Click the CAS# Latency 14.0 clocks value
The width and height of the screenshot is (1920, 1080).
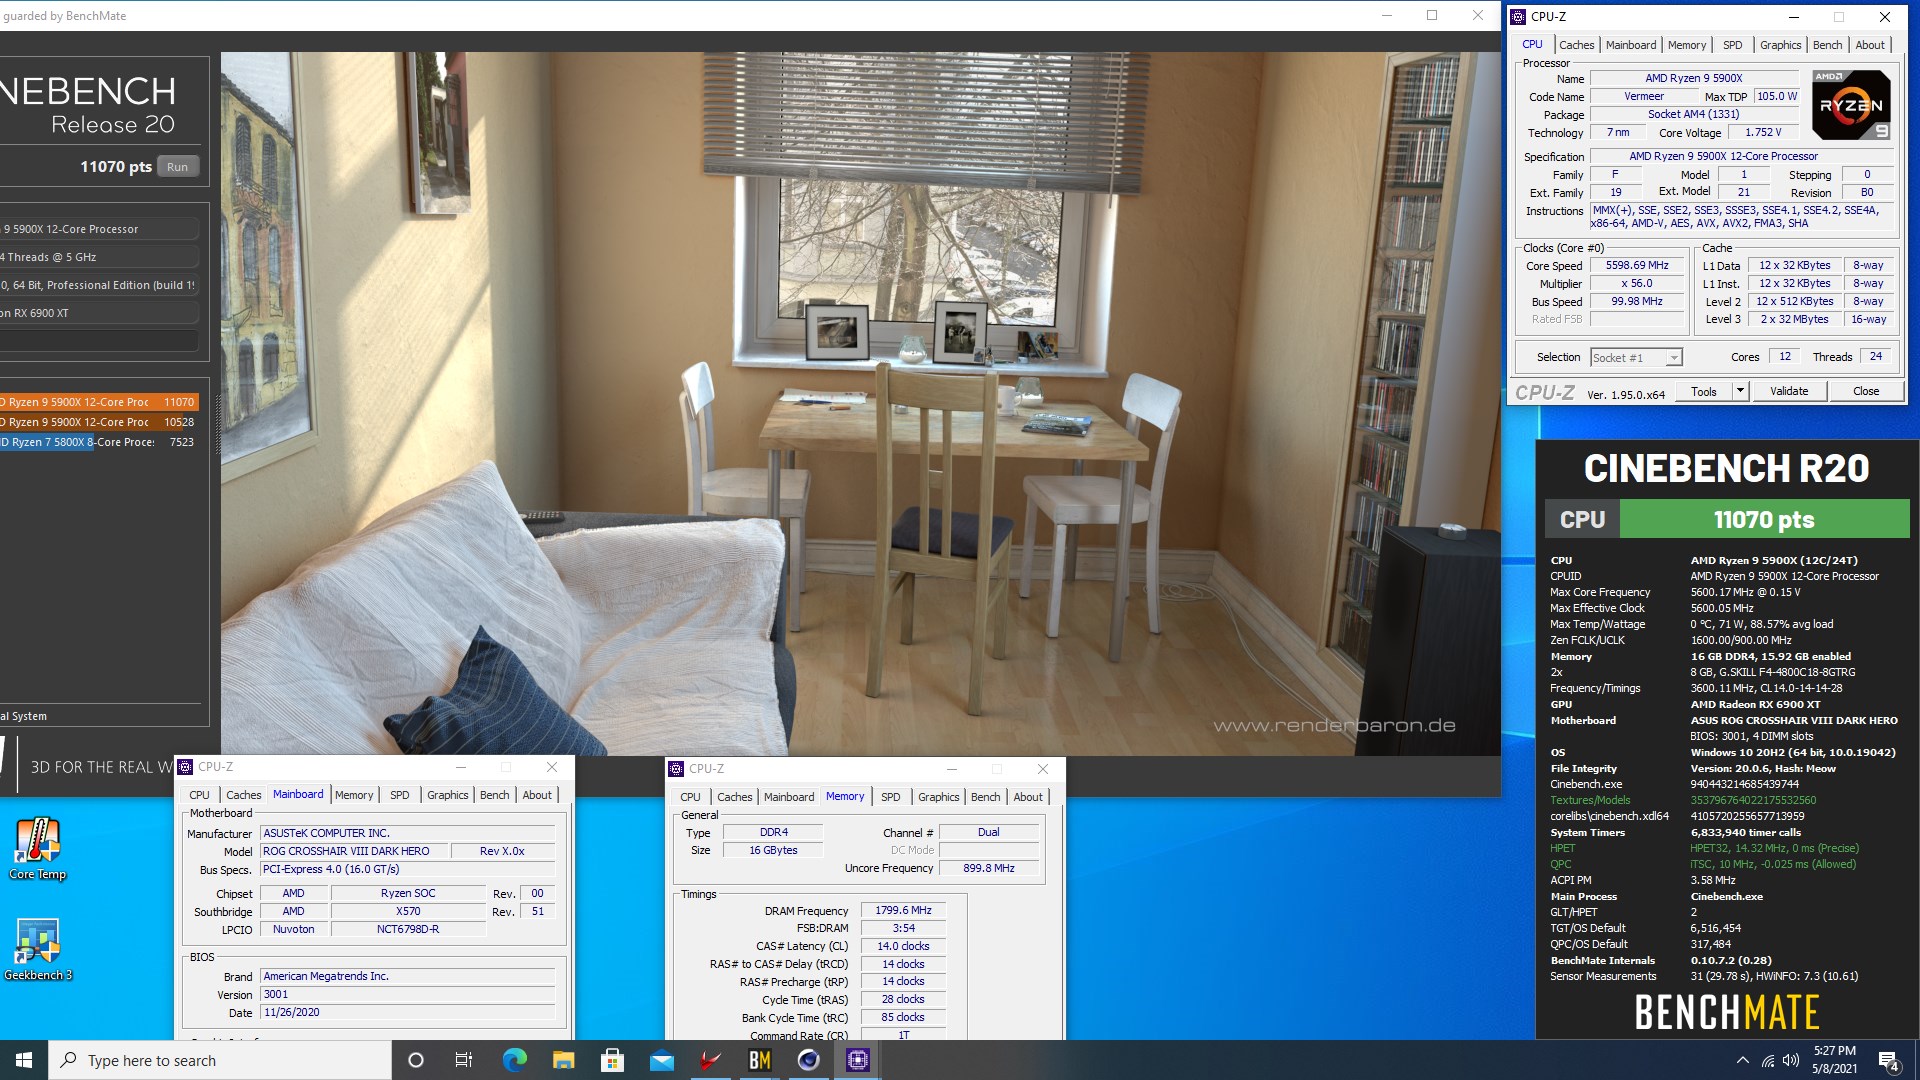(x=903, y=946)
